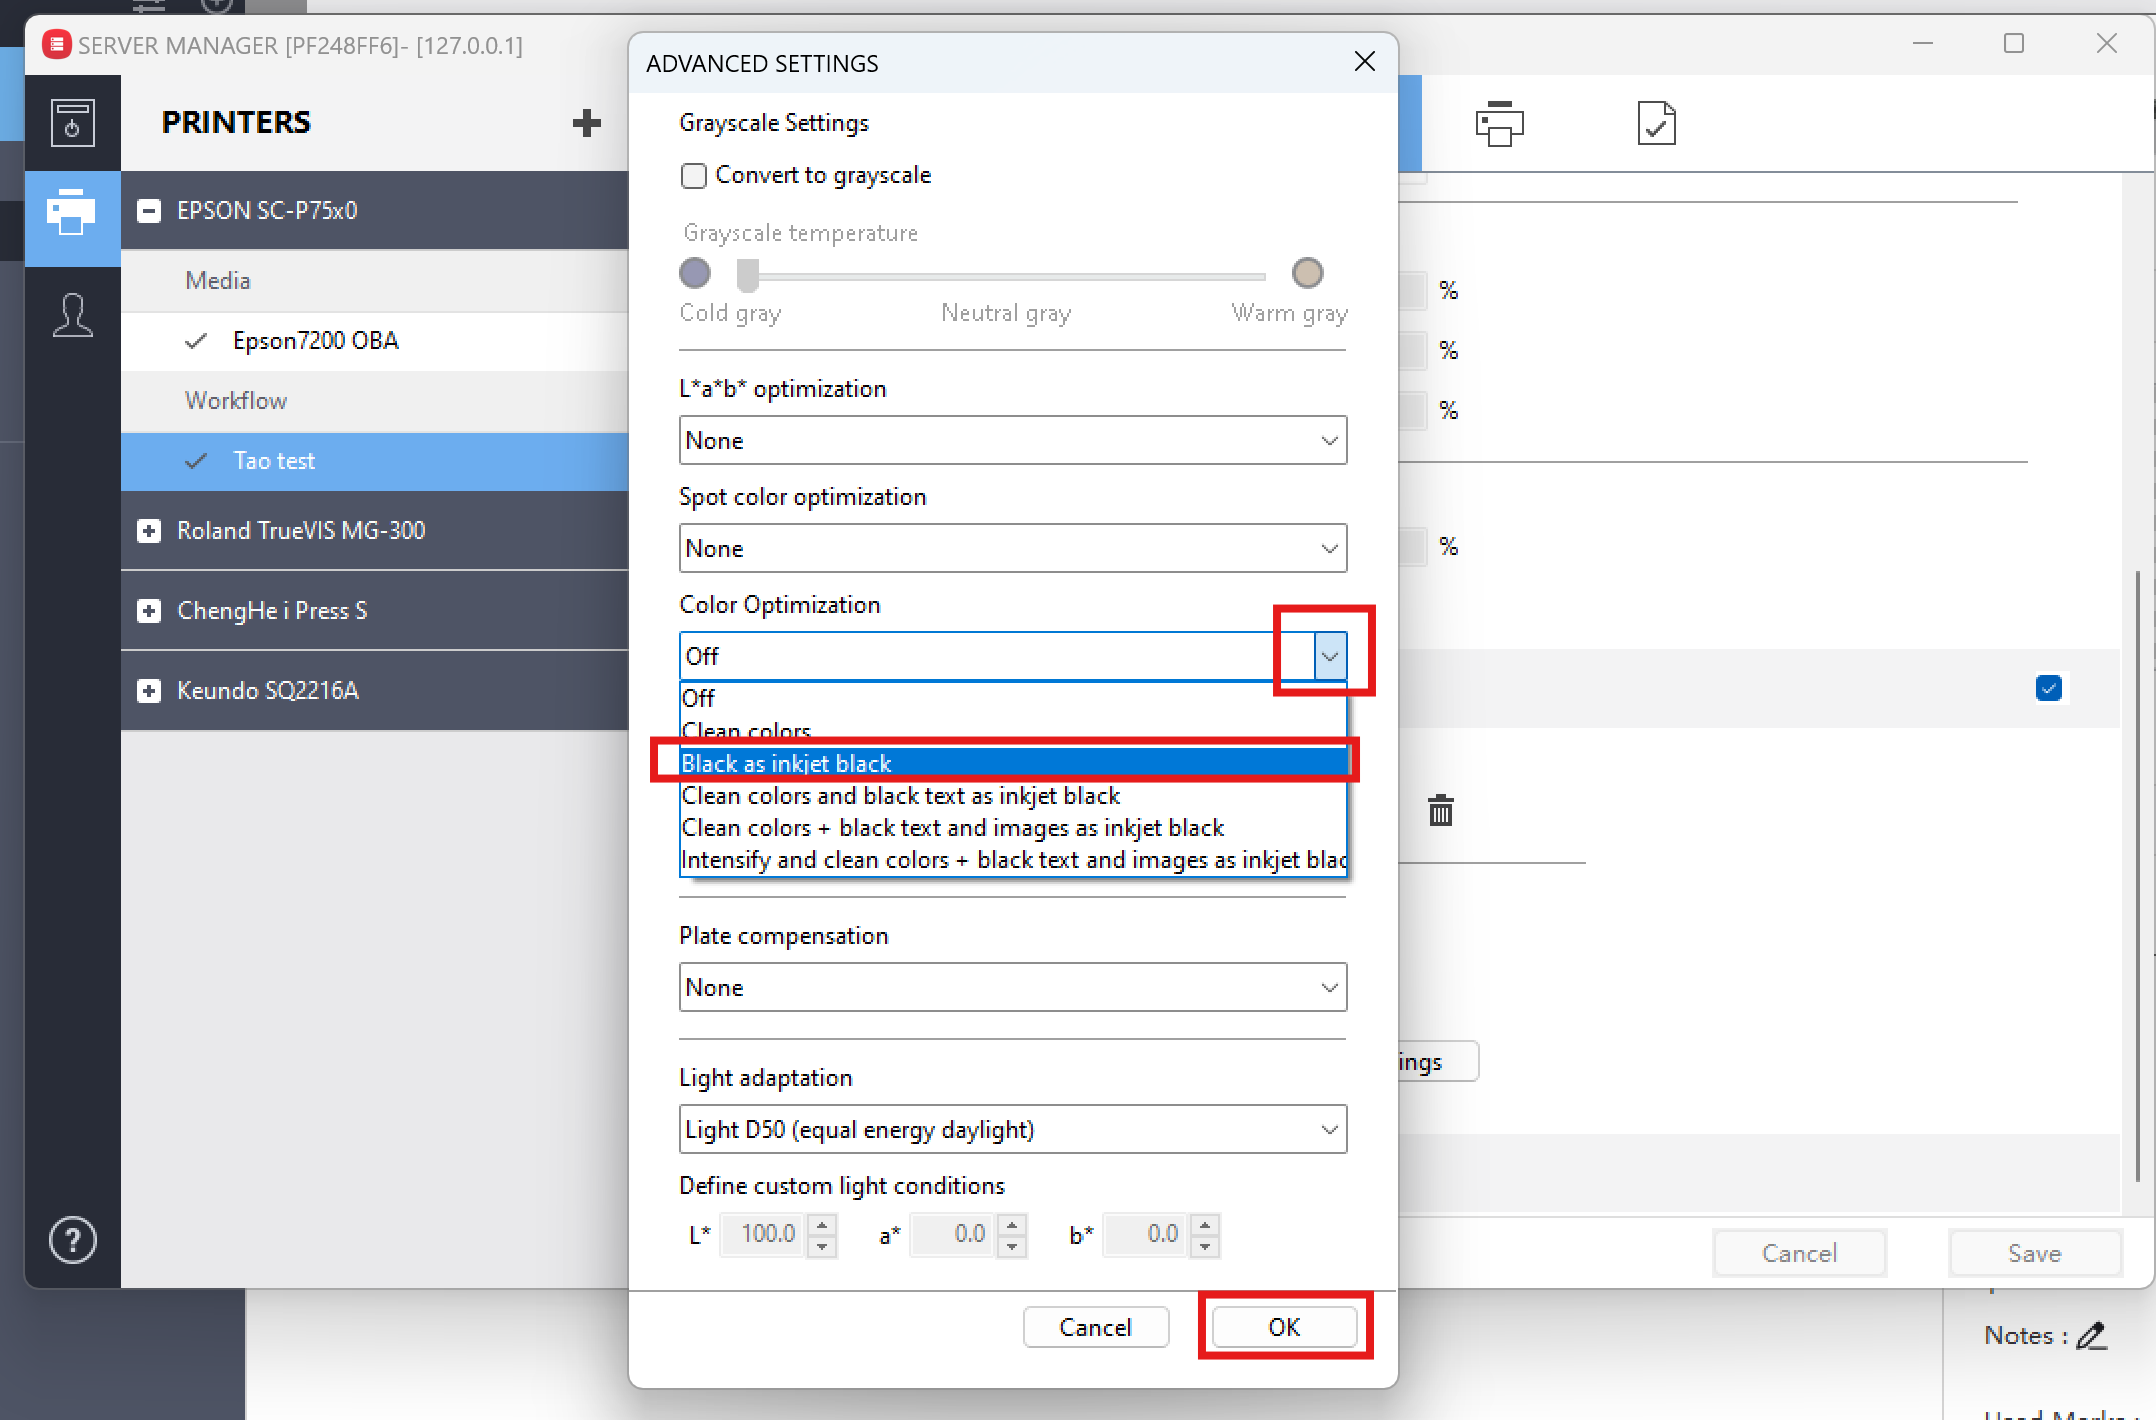Click the printer settings toolbar icon

coord(1499,124)
